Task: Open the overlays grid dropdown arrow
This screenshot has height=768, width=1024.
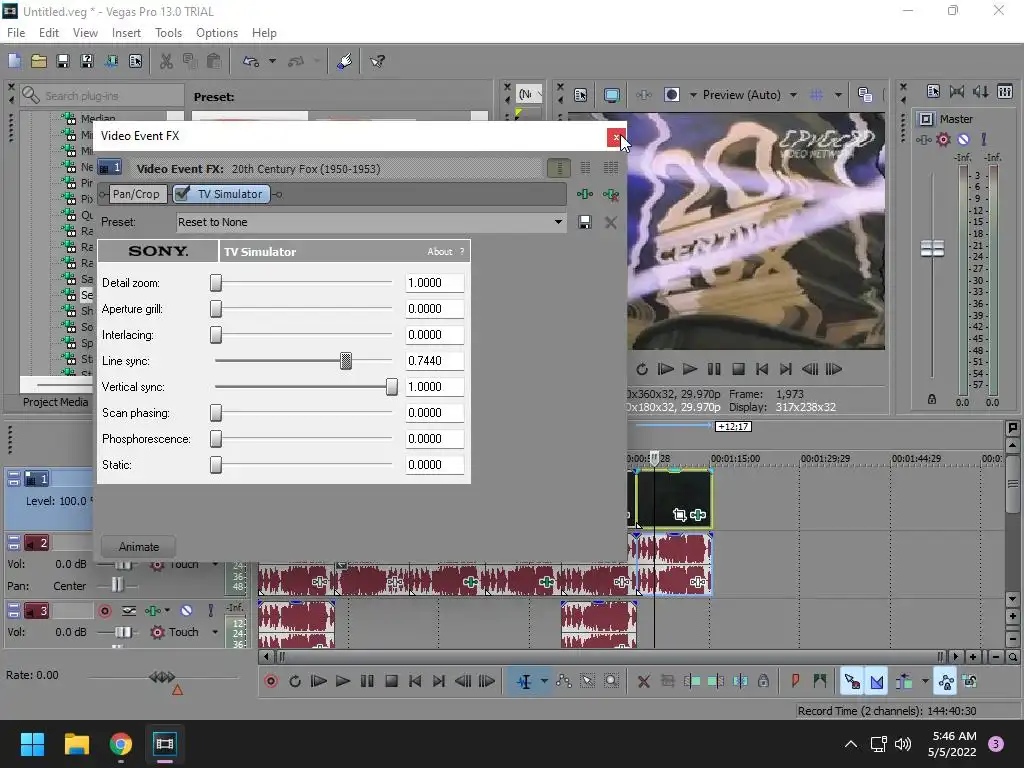Action: [838, 95]
